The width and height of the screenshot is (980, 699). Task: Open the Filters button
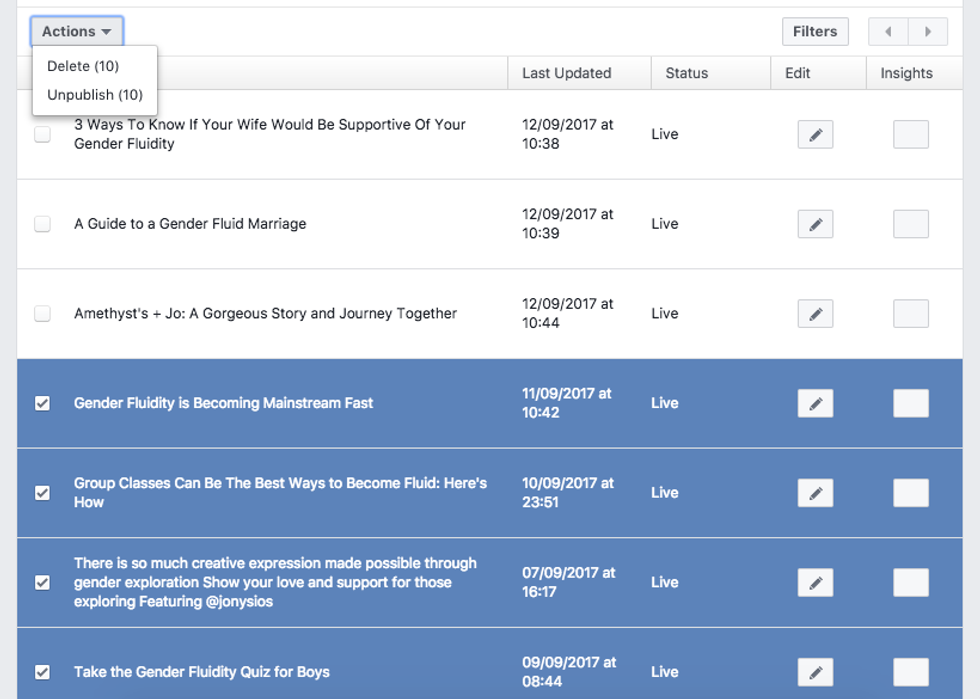click(815, 32)
